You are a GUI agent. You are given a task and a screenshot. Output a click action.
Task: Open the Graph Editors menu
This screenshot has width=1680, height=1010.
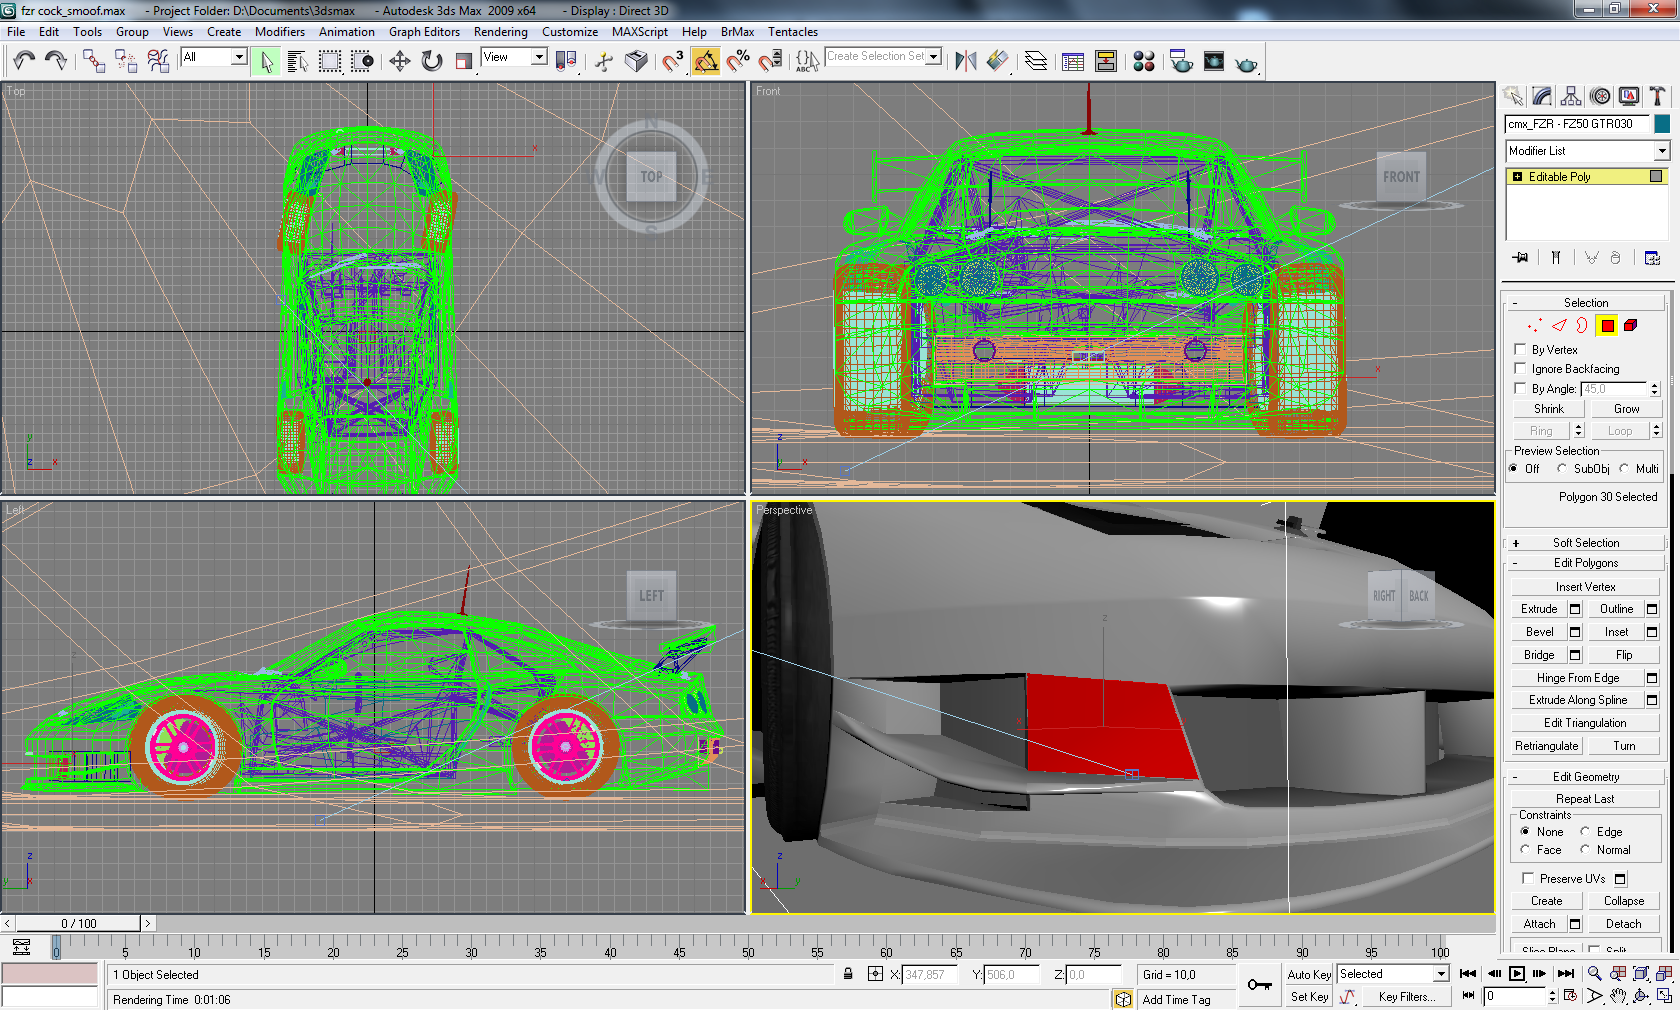click(x=424, y=32)
